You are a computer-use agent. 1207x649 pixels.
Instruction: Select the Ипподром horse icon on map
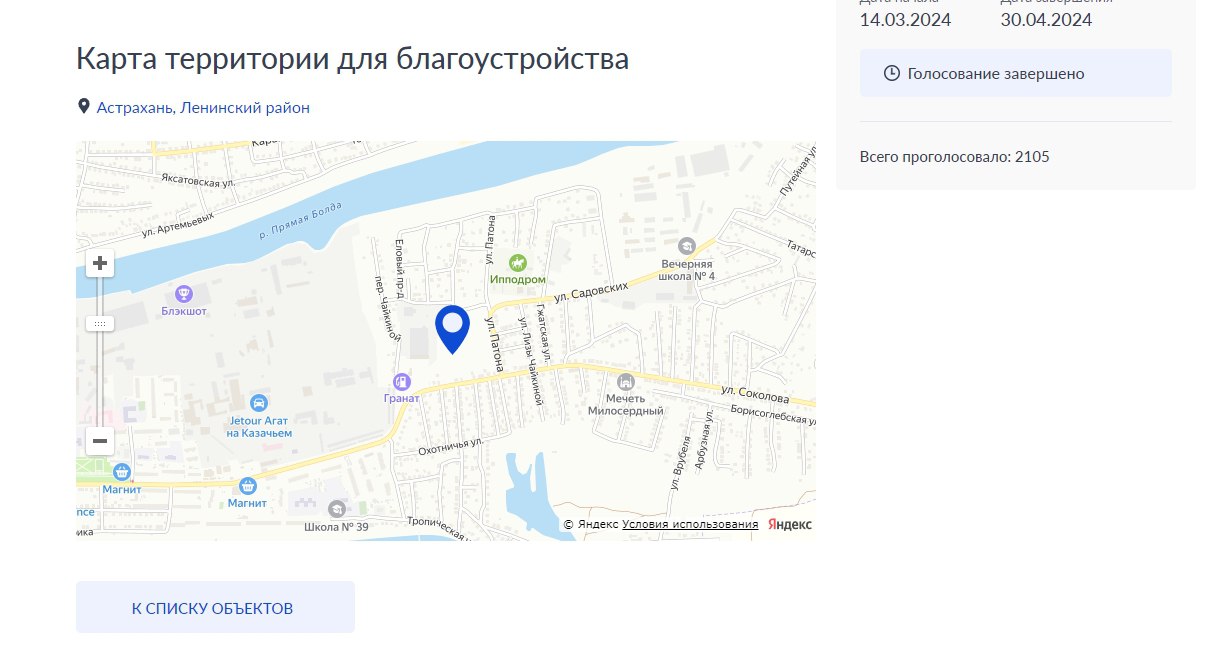(518, 263)
